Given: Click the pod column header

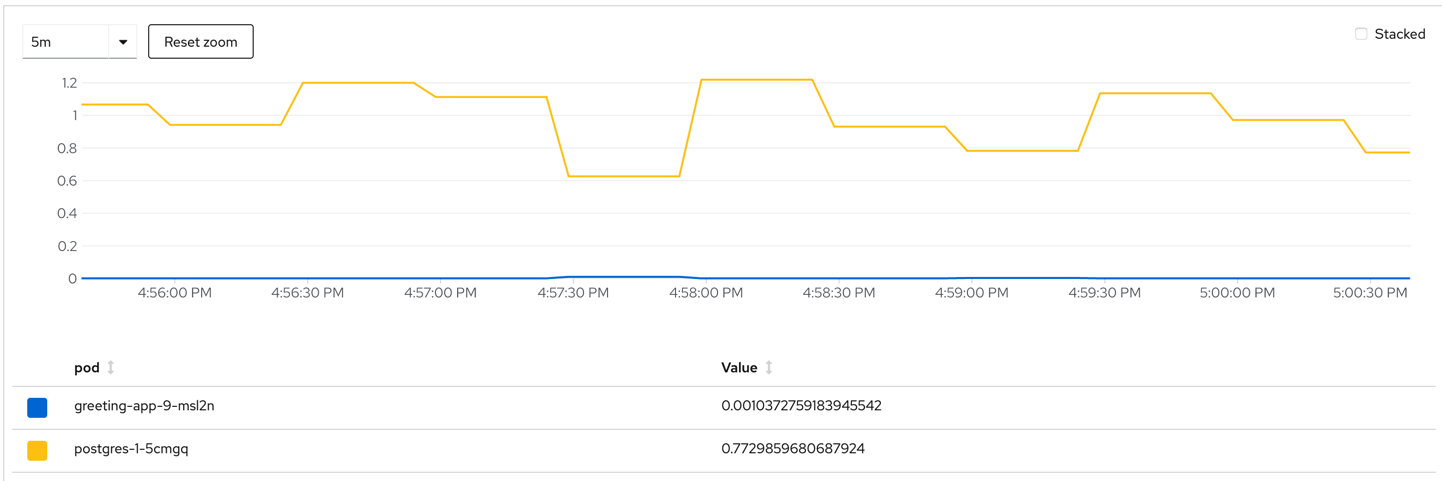Looking at the screenshot, I should (87, 368).
